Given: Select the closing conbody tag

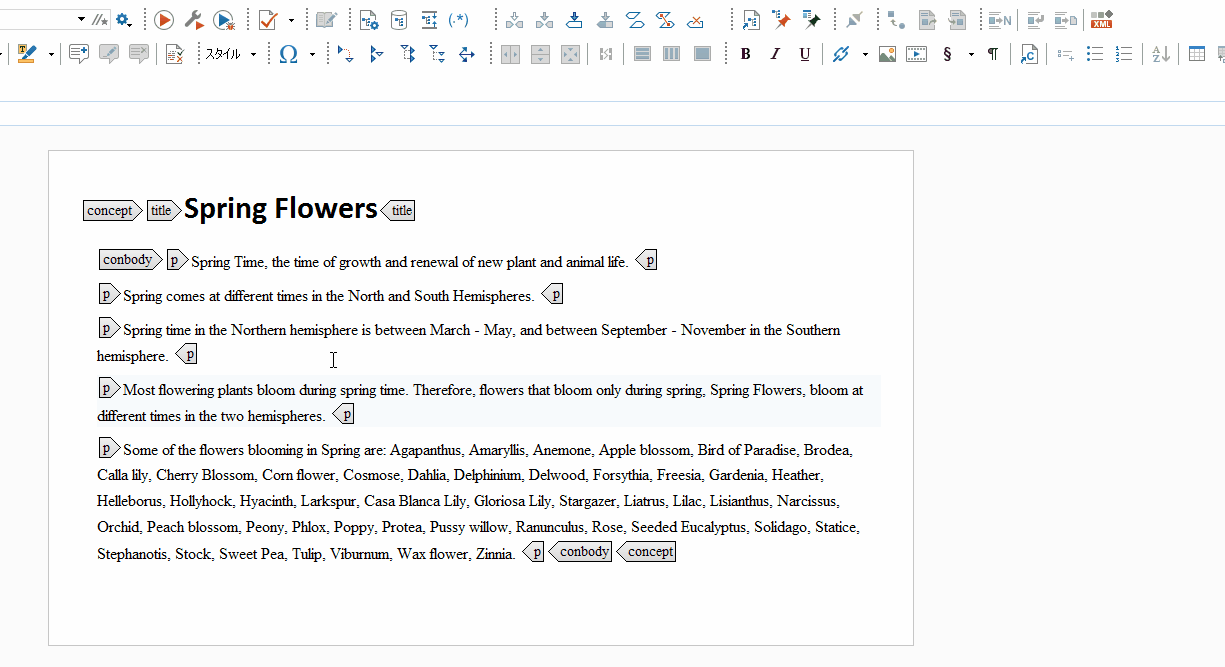Looking at the screenshot, I should 580,552.
